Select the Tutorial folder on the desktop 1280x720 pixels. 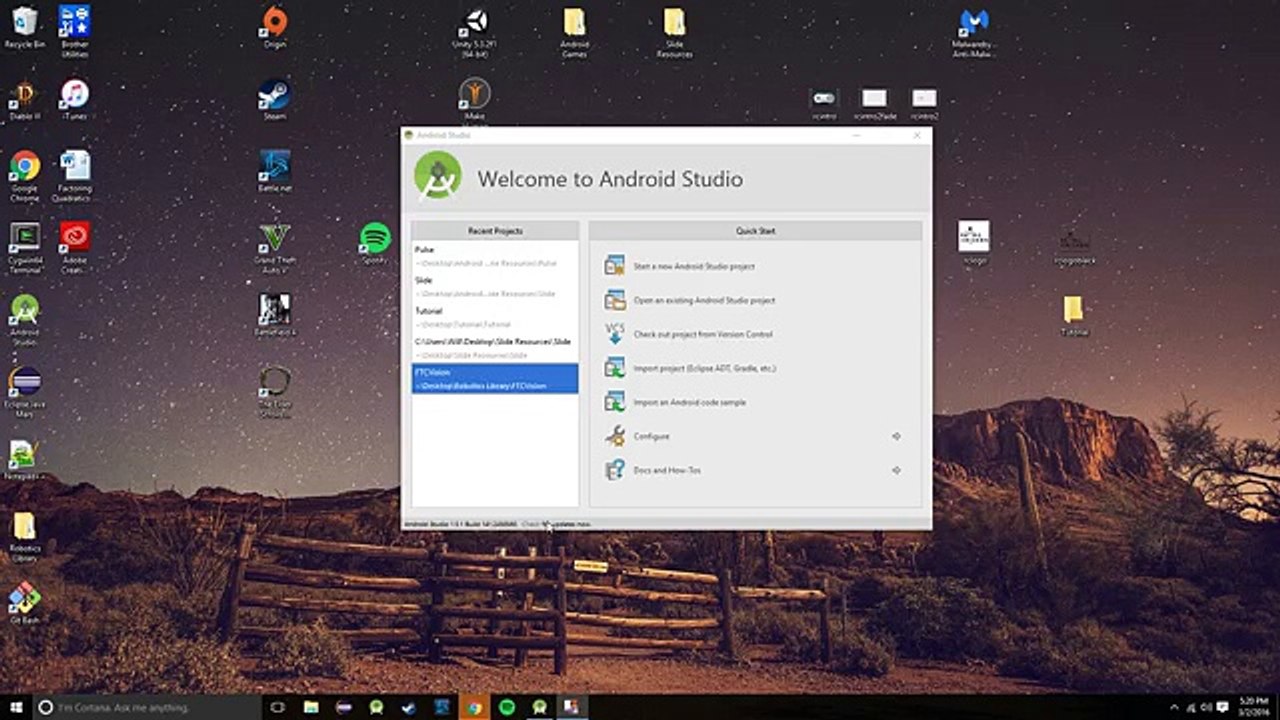point(1074,315)
